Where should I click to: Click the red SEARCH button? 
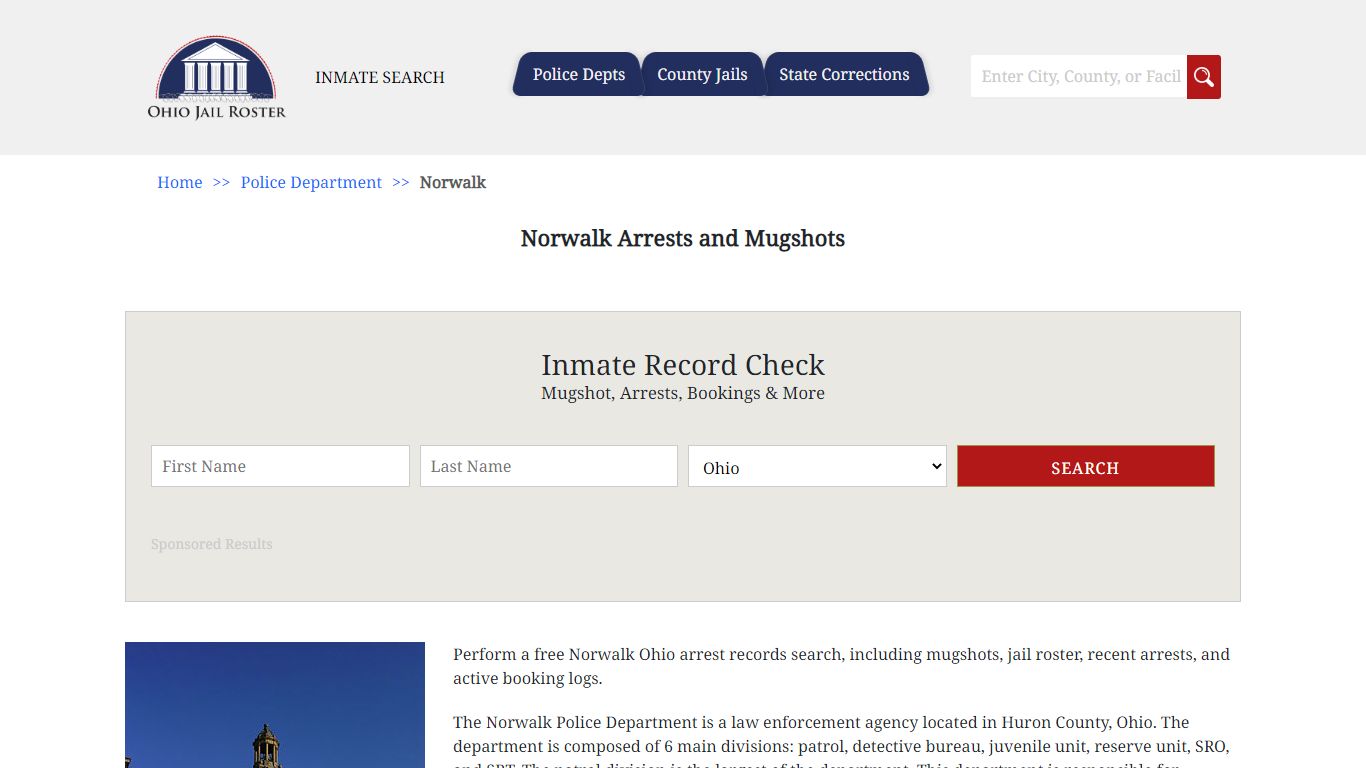coord(1086,466)
